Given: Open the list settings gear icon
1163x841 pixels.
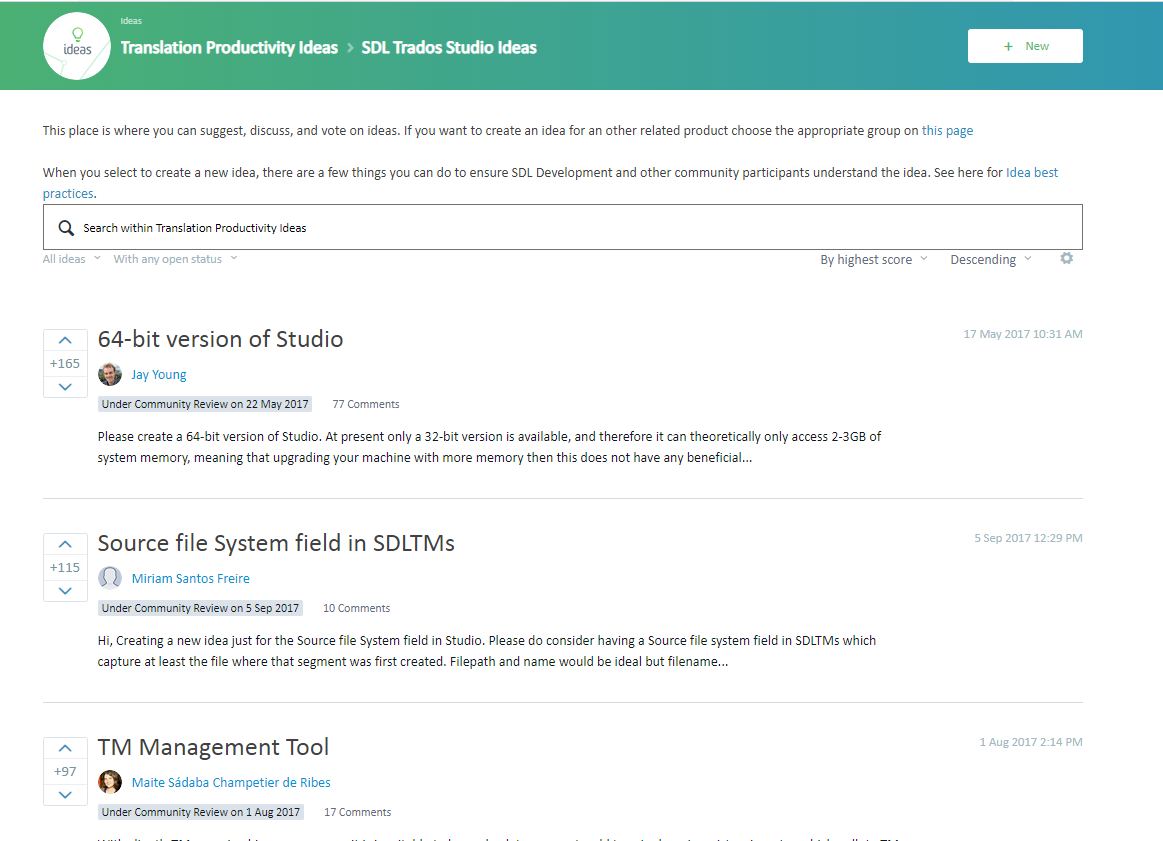Looking at the screenshot, I should 1067,258.
